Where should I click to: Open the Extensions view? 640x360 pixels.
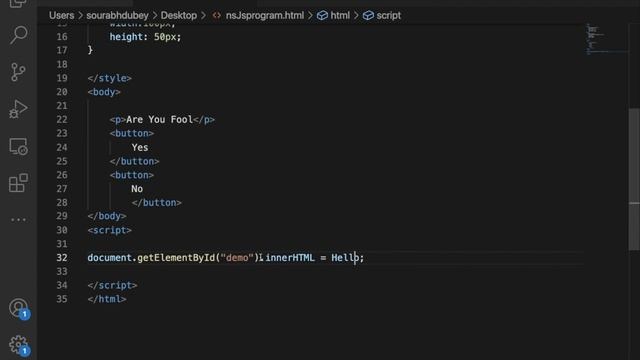tap(18, 183)
